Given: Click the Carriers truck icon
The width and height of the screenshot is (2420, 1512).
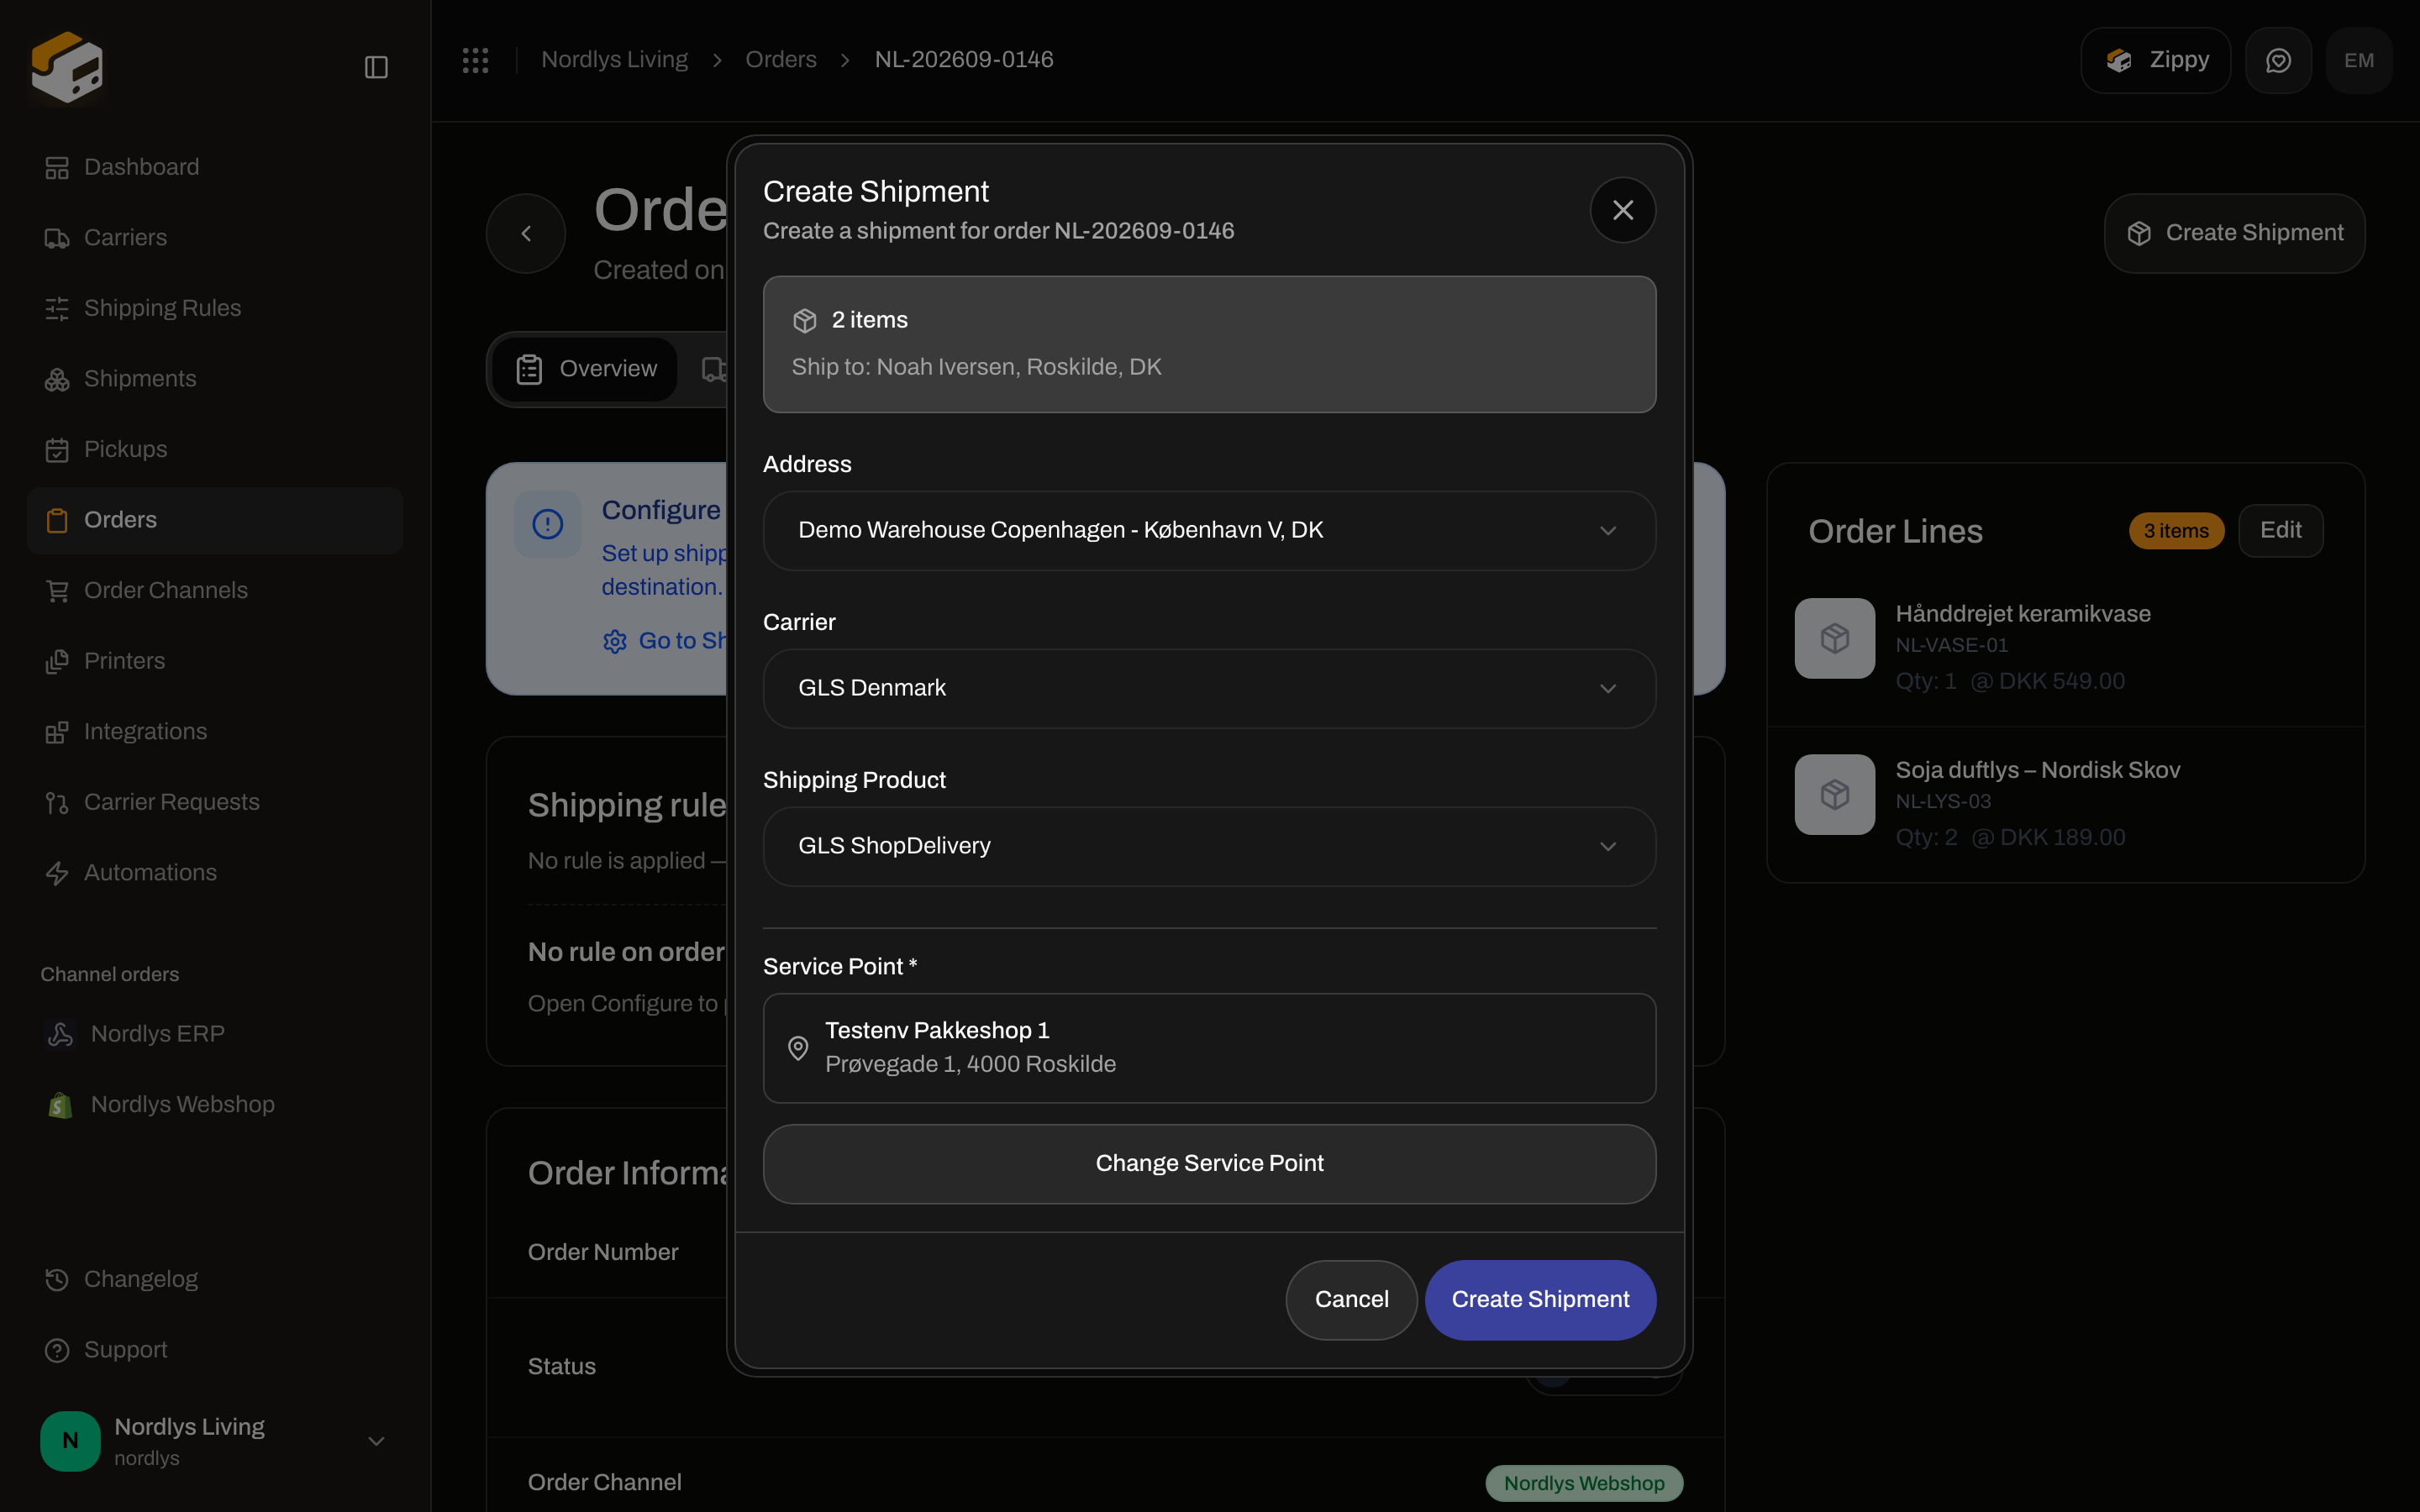Looking at the screenshot, I should pyautogui.click(x=57, y=238).
